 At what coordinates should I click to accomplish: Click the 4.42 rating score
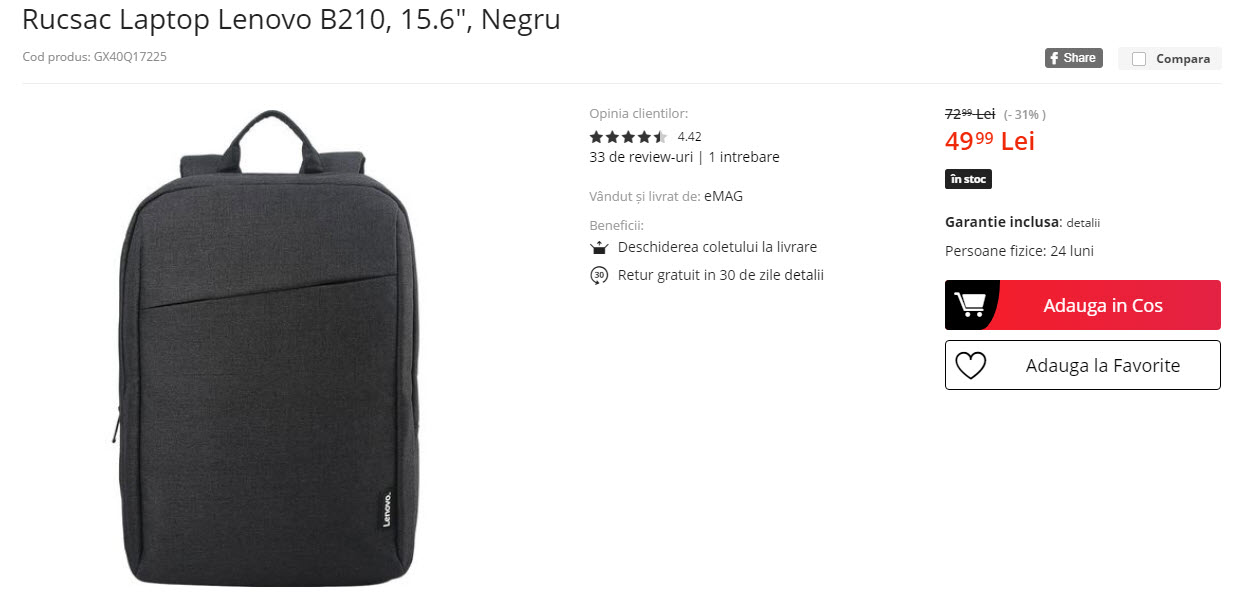tap(689, 137)
